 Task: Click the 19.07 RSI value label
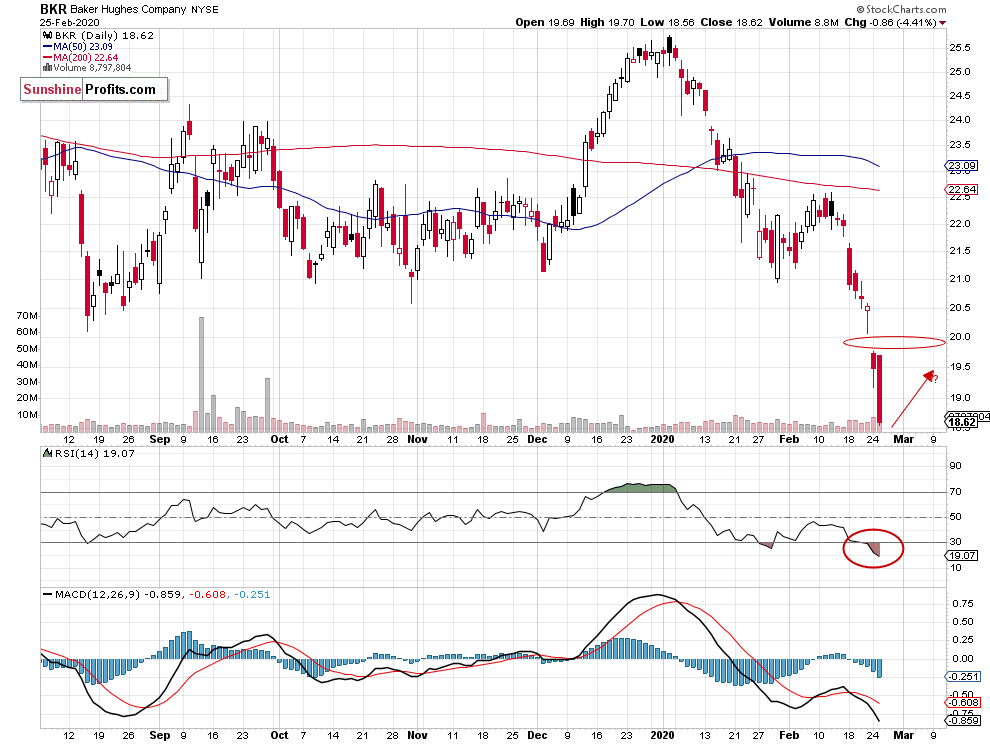click(962, 556)
